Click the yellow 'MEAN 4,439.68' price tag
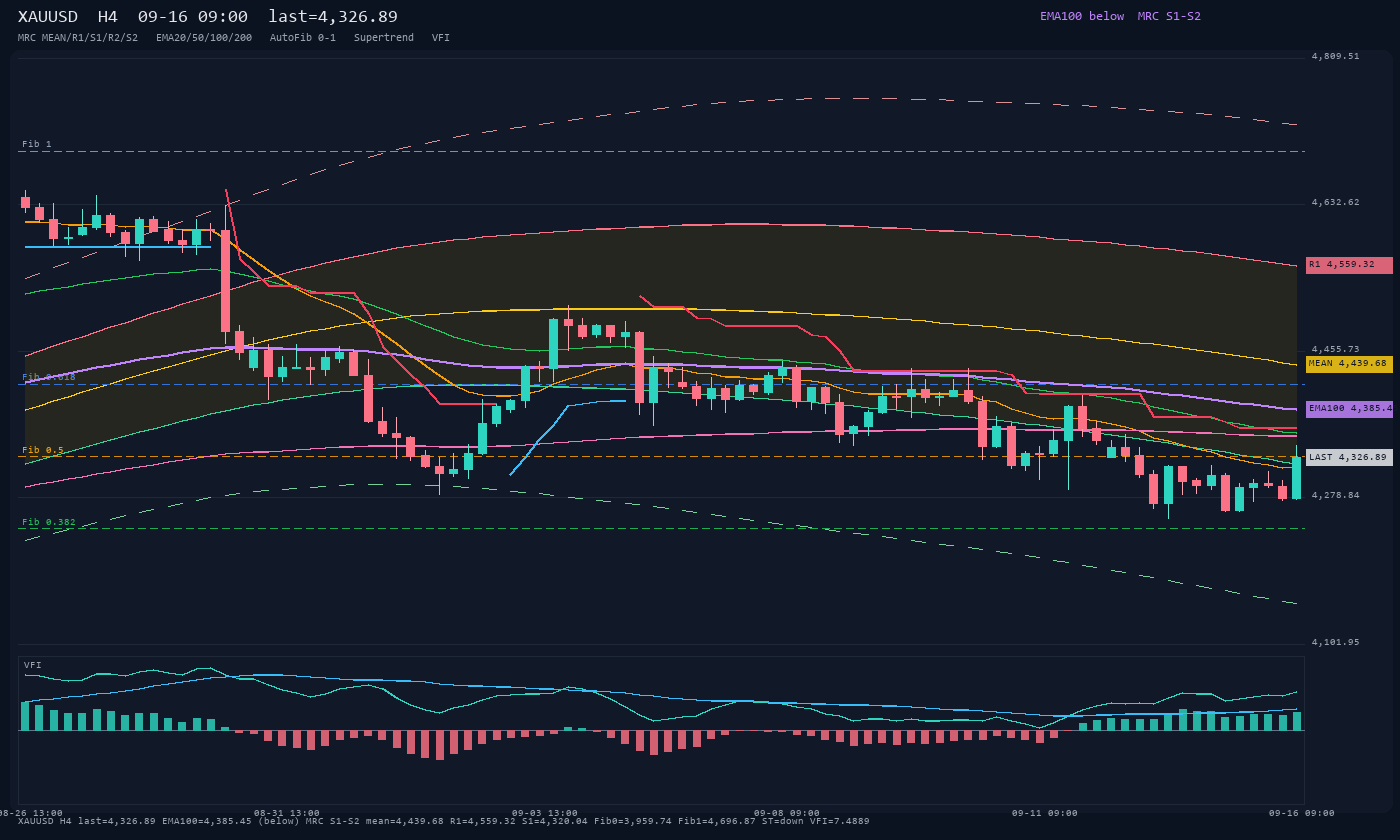1400x840 pixels. point(1349,364)
